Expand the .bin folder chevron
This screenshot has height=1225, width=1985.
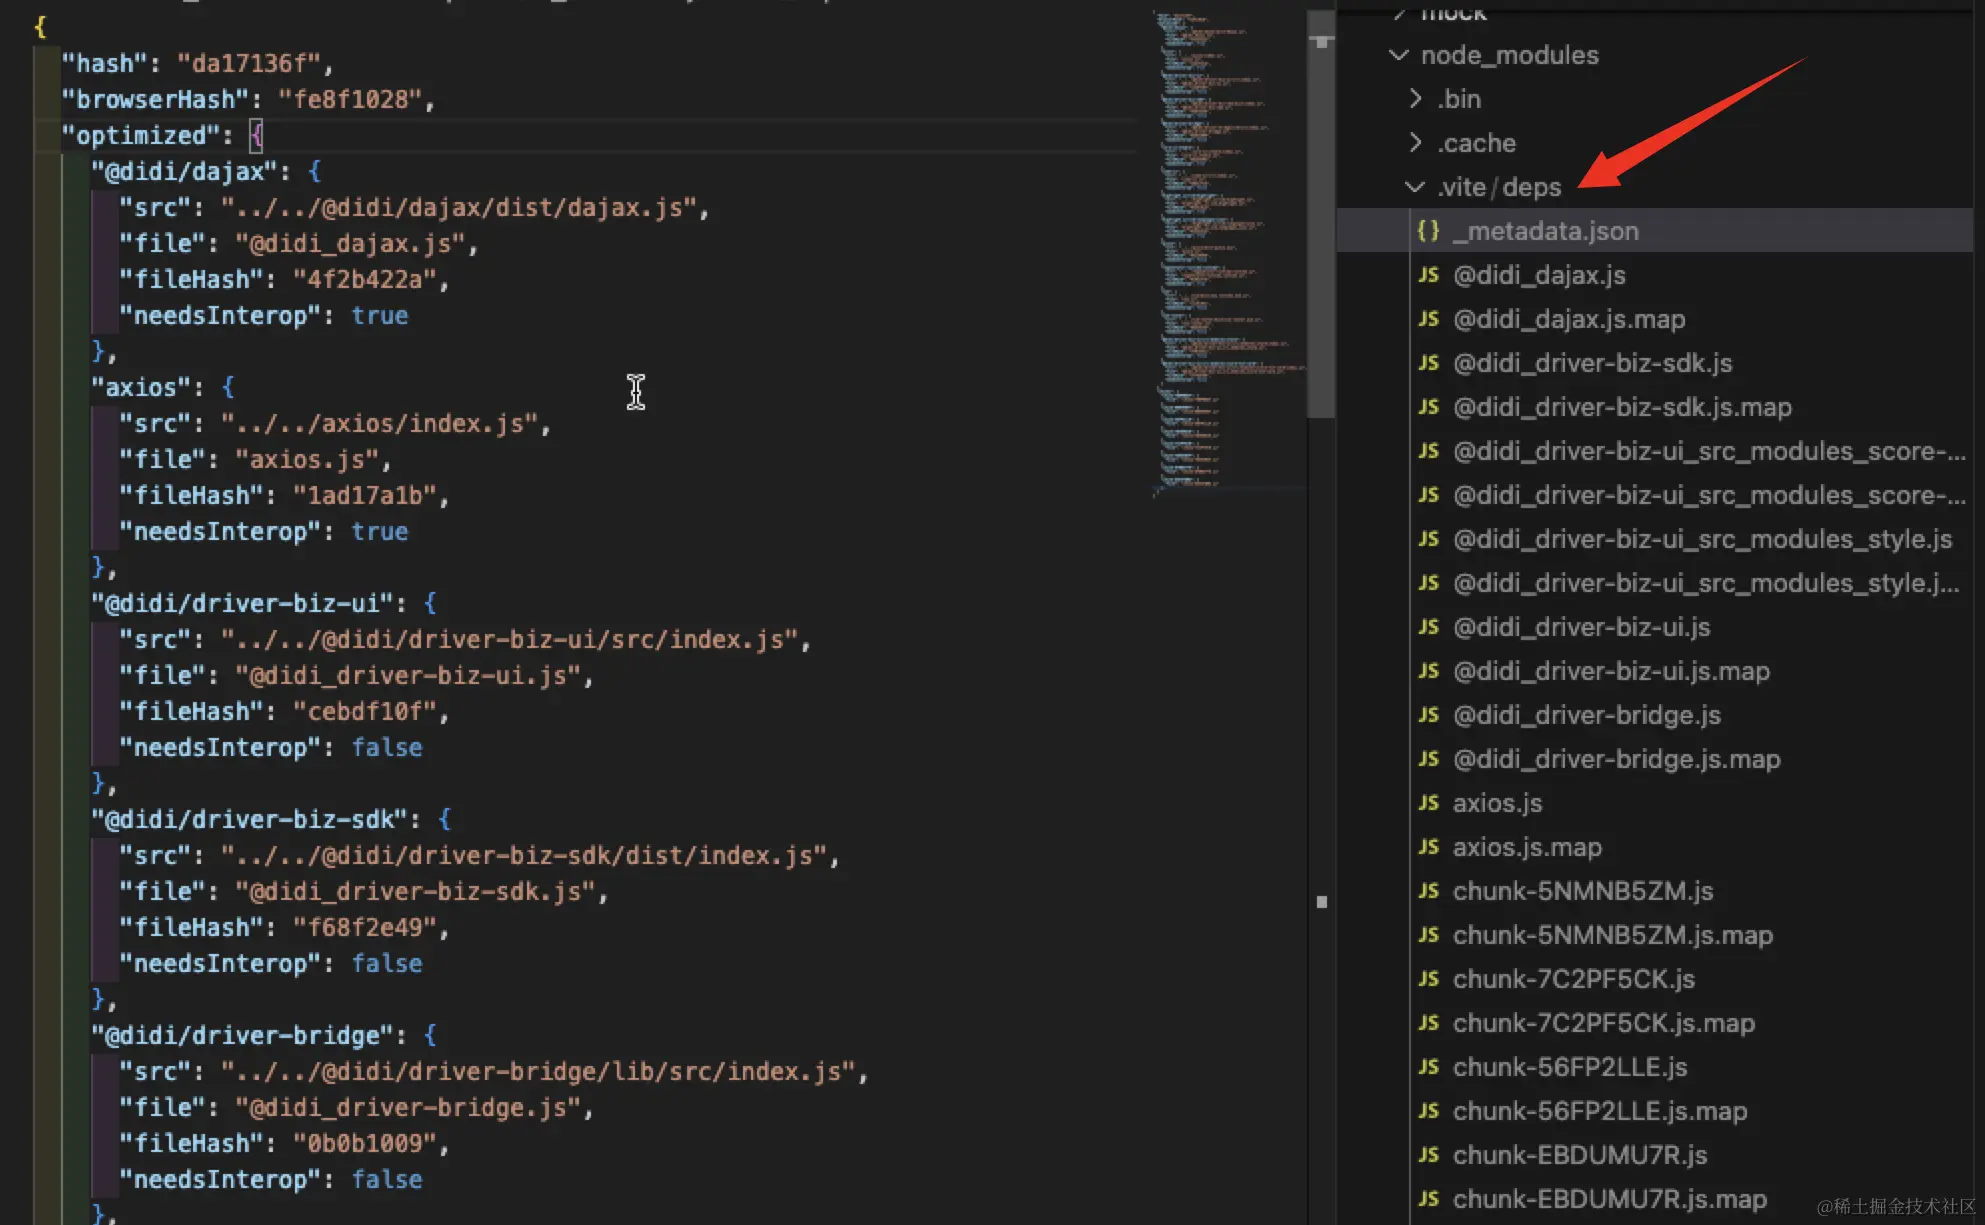click(1415, 98)
